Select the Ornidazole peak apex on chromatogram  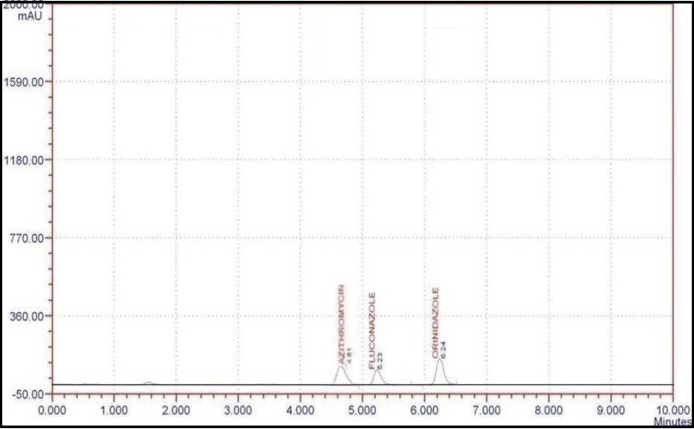(x=439, y=360)
